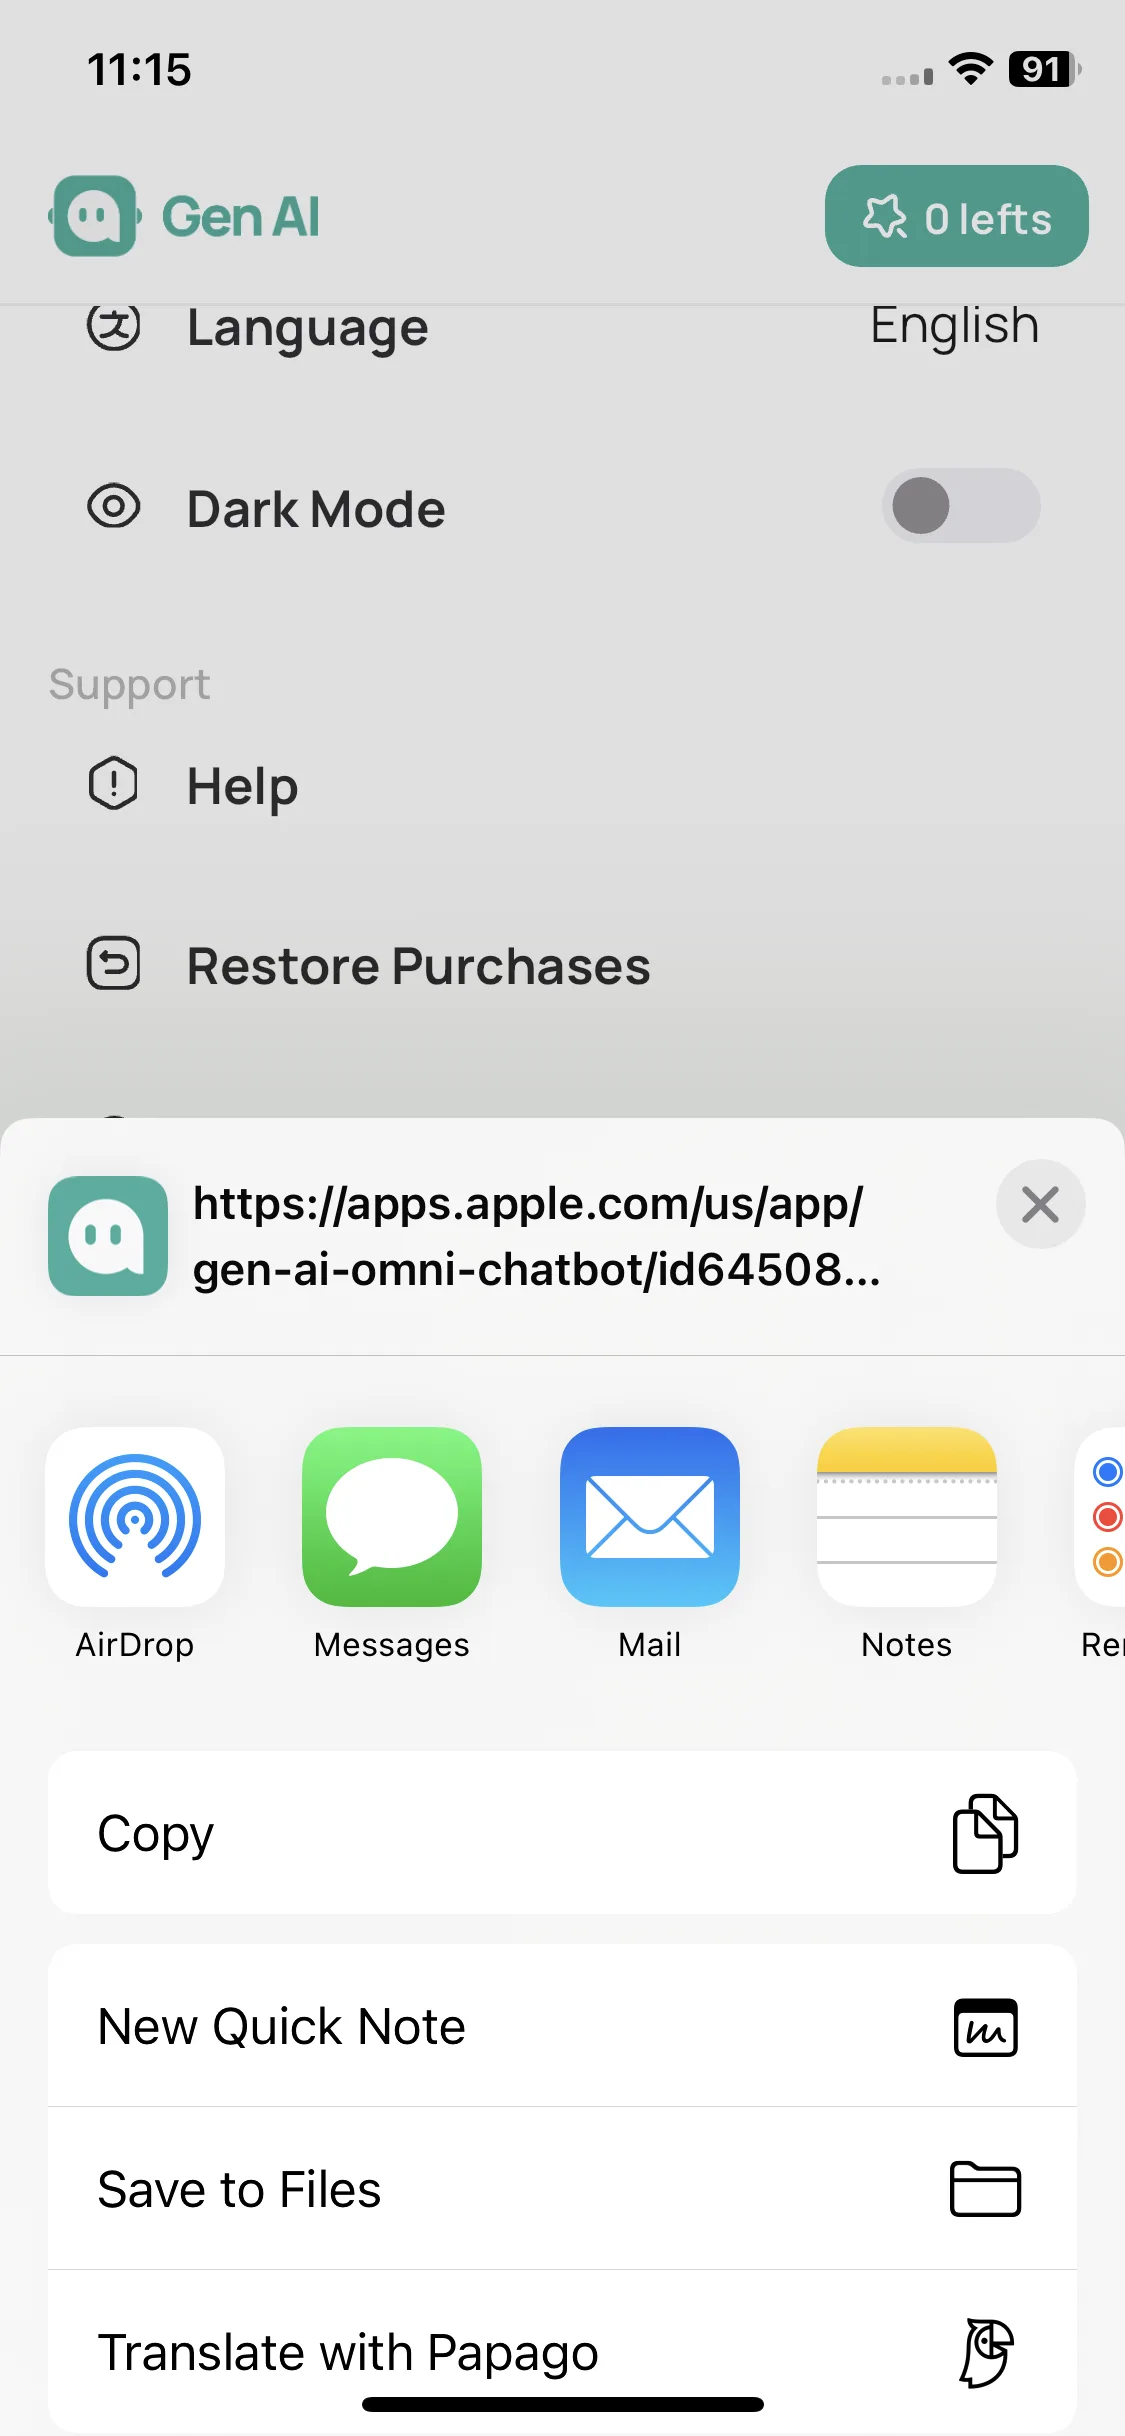Tap the Dark Mode eye icon
1125x2436 pixels.
tap(114, 506)
